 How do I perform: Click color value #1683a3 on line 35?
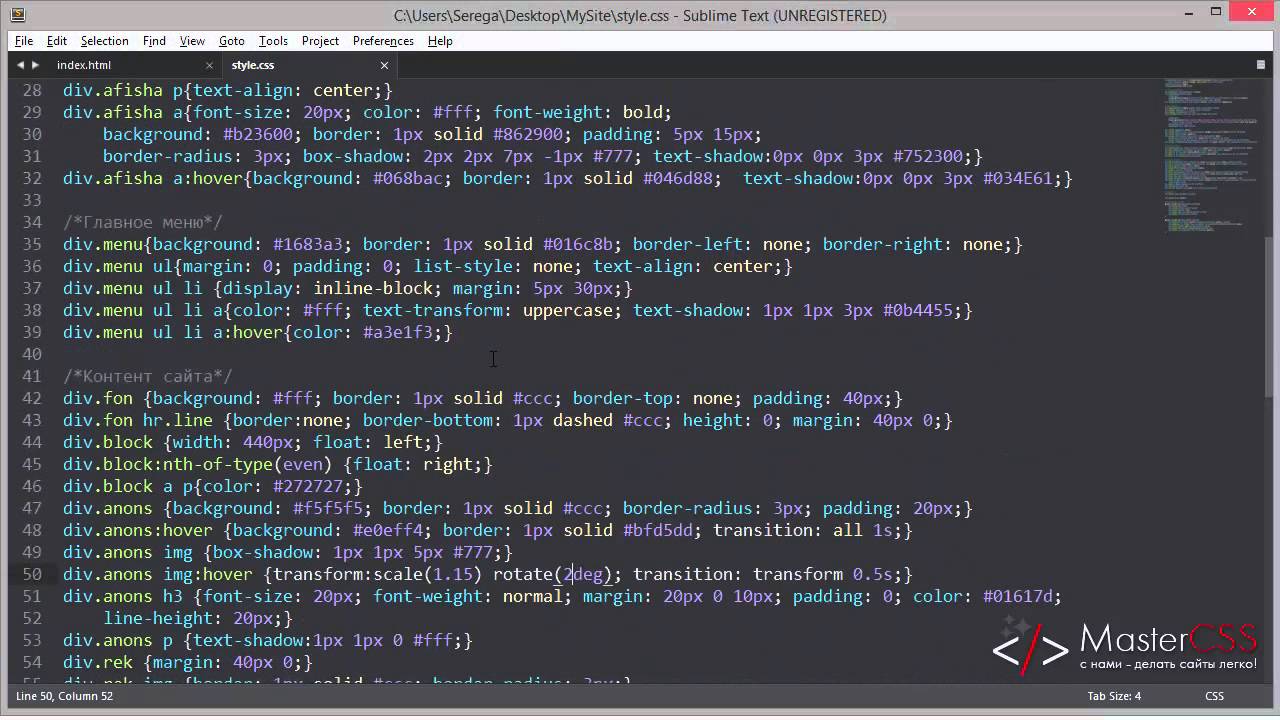[307, 244]
